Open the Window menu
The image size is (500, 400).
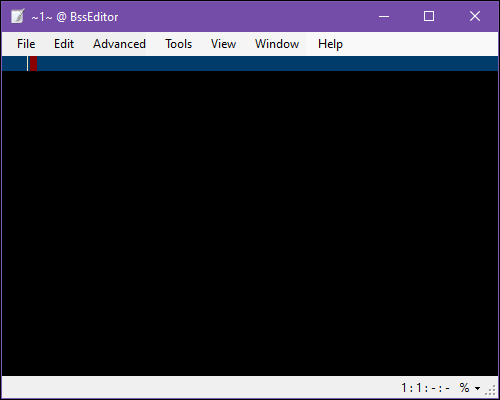tap(277, 44)
